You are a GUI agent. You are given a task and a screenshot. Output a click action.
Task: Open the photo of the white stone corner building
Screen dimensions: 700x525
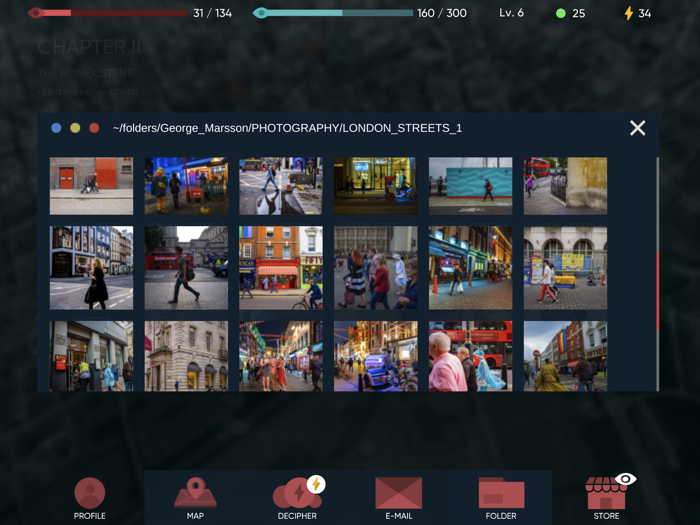point(186,356)
